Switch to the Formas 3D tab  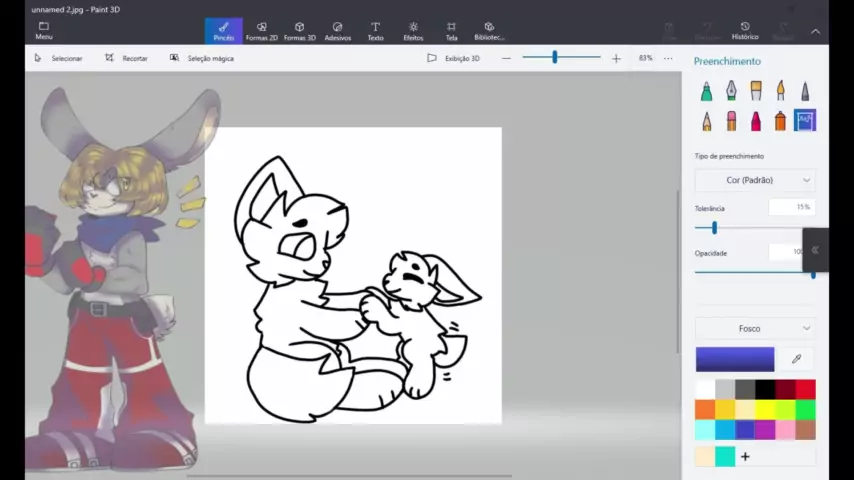click(x=299, y=31)
